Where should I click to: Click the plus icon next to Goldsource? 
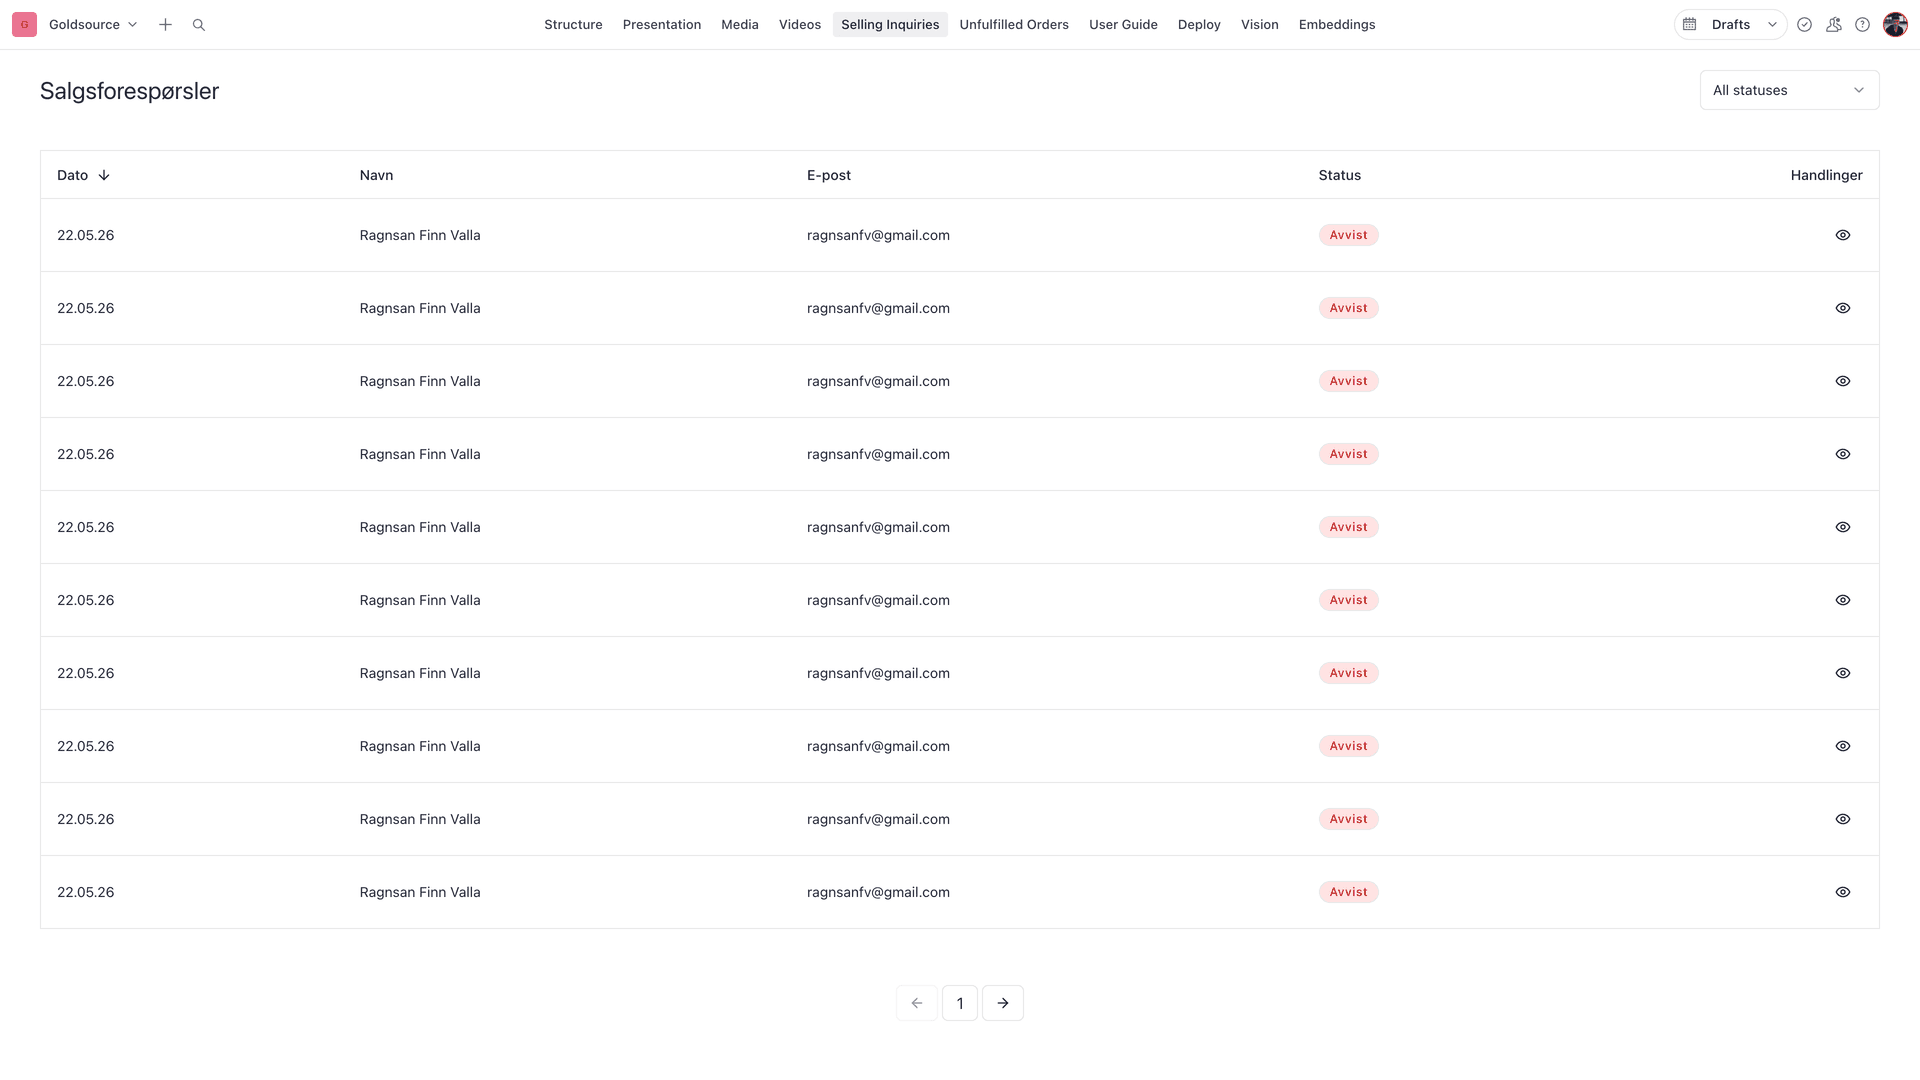pos(165,25)
